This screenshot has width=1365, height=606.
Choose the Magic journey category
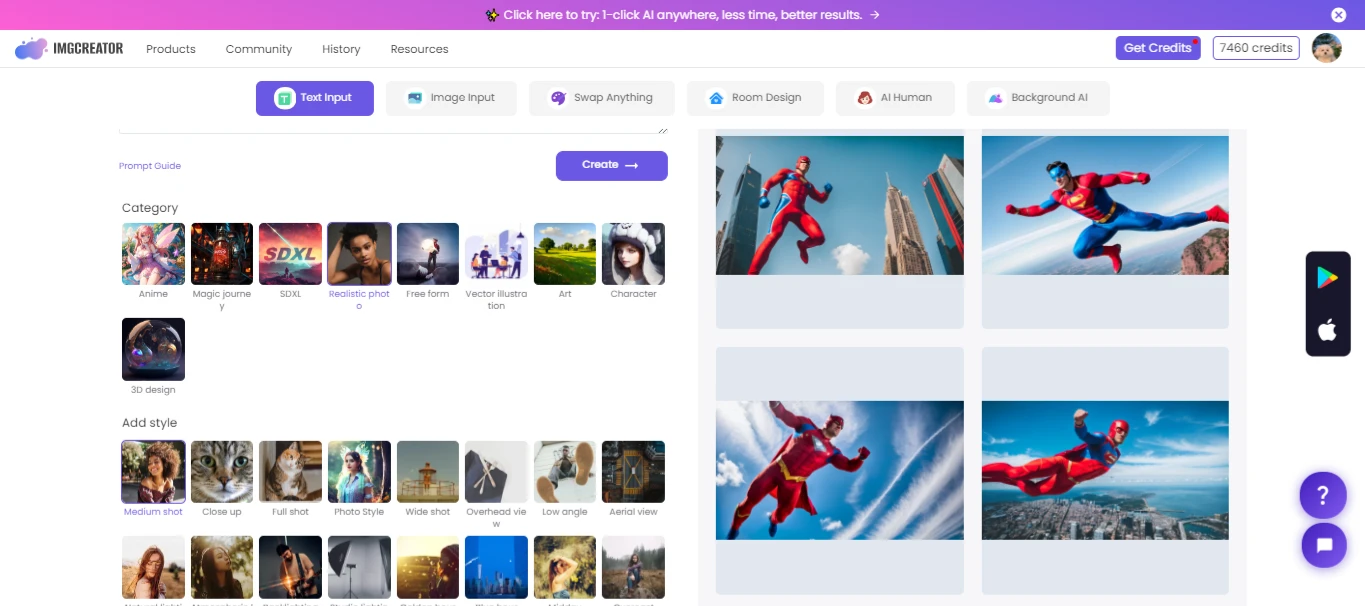[222, 254]
